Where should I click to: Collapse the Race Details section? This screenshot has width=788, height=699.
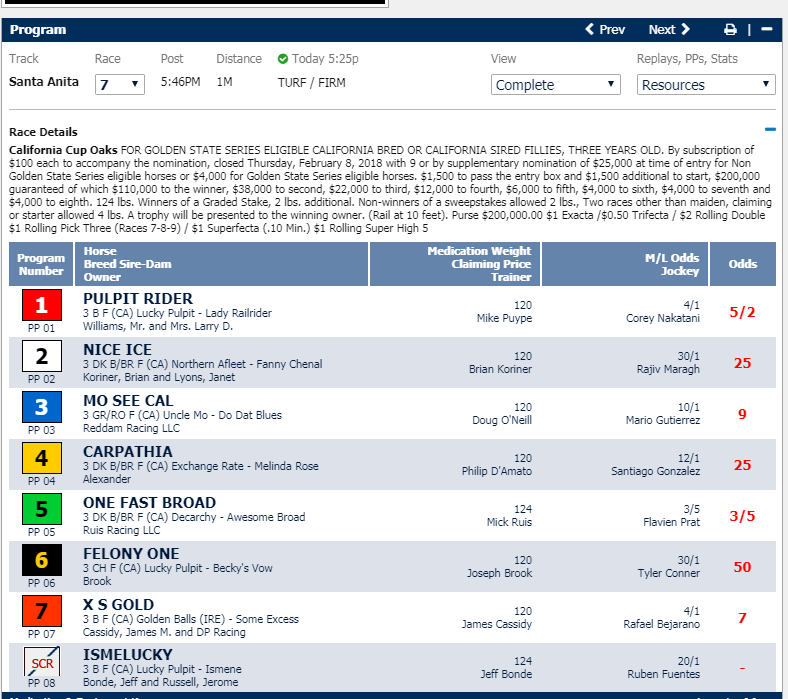click(769, 130)
